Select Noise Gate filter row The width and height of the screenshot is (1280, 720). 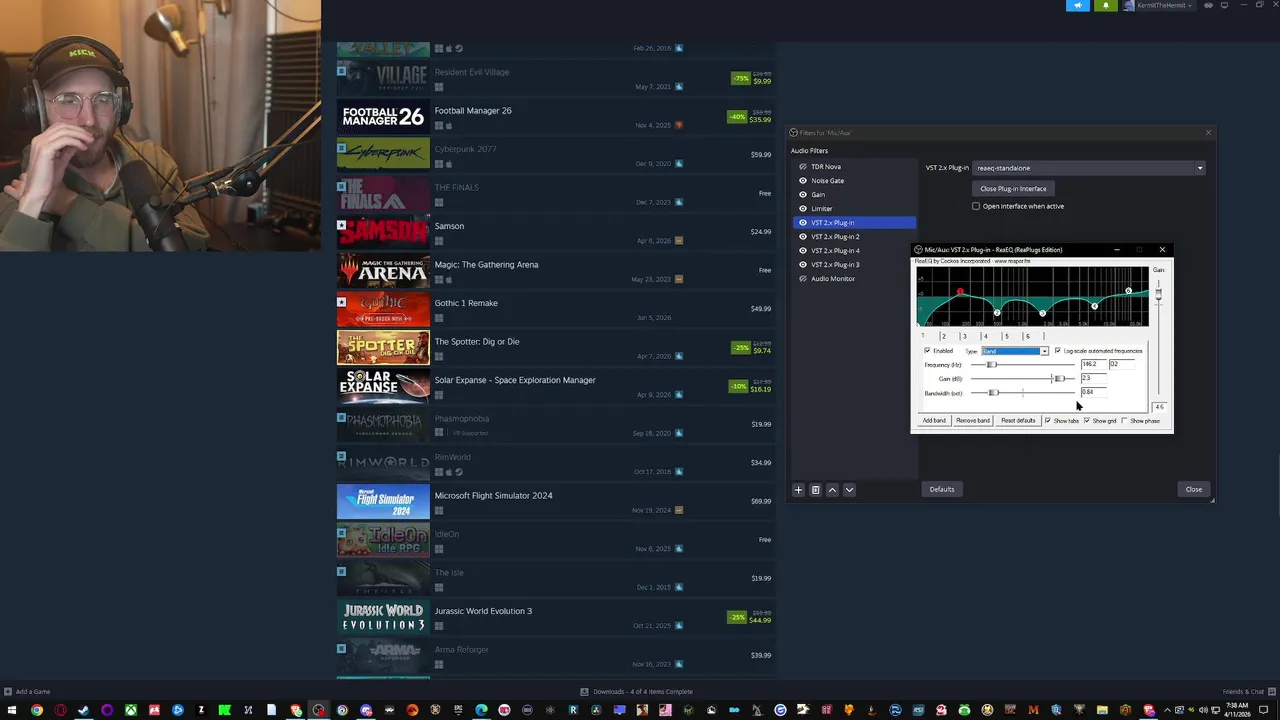[855, 181]
